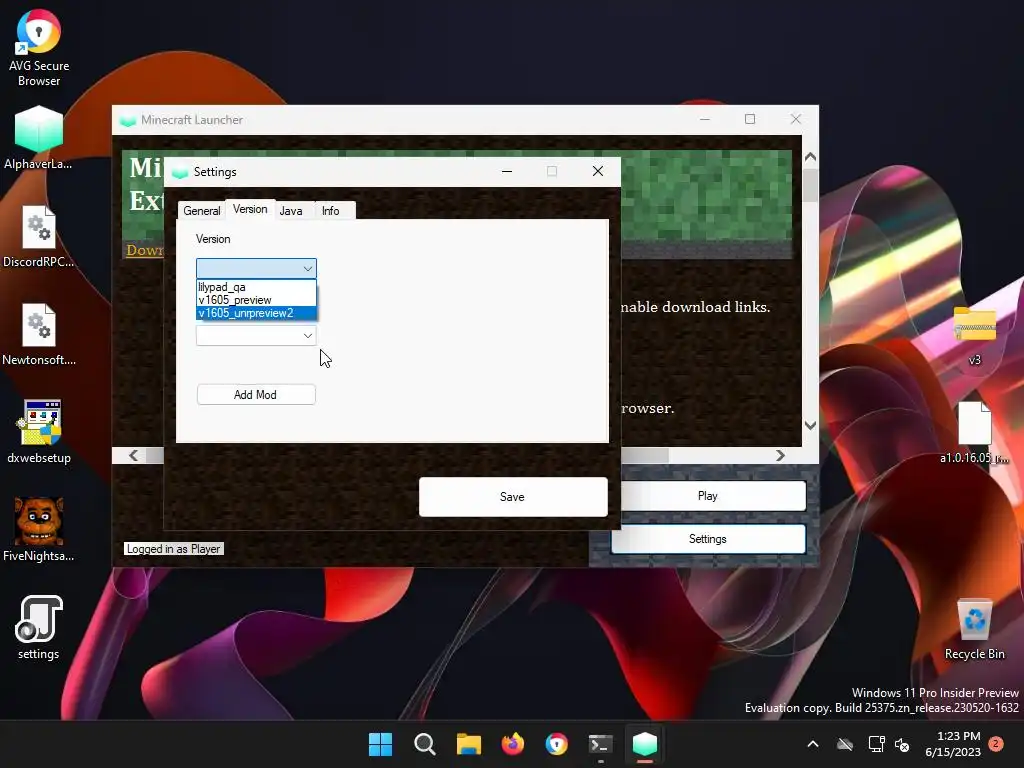1024x768 pixels.
Task: Open taskbar clock showing 1:23 PM
Action: 953,744
